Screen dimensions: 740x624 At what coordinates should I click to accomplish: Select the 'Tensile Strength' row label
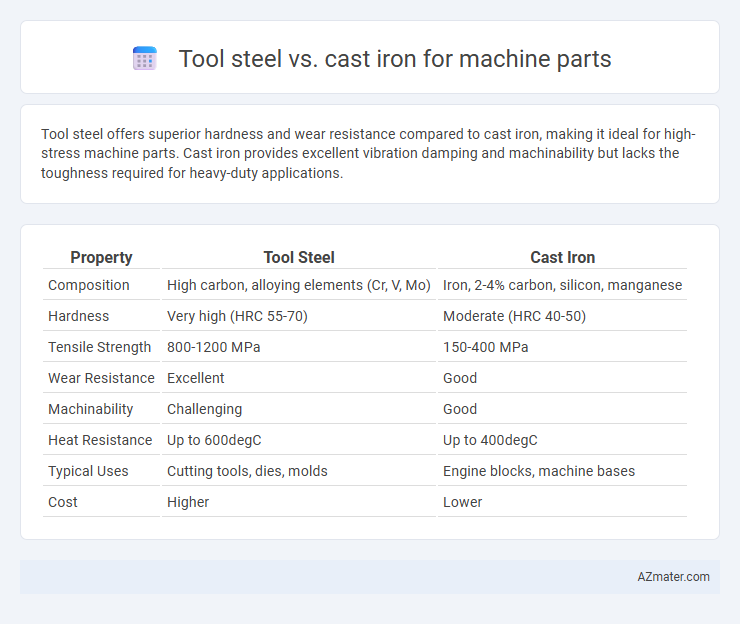coord(100,347)
